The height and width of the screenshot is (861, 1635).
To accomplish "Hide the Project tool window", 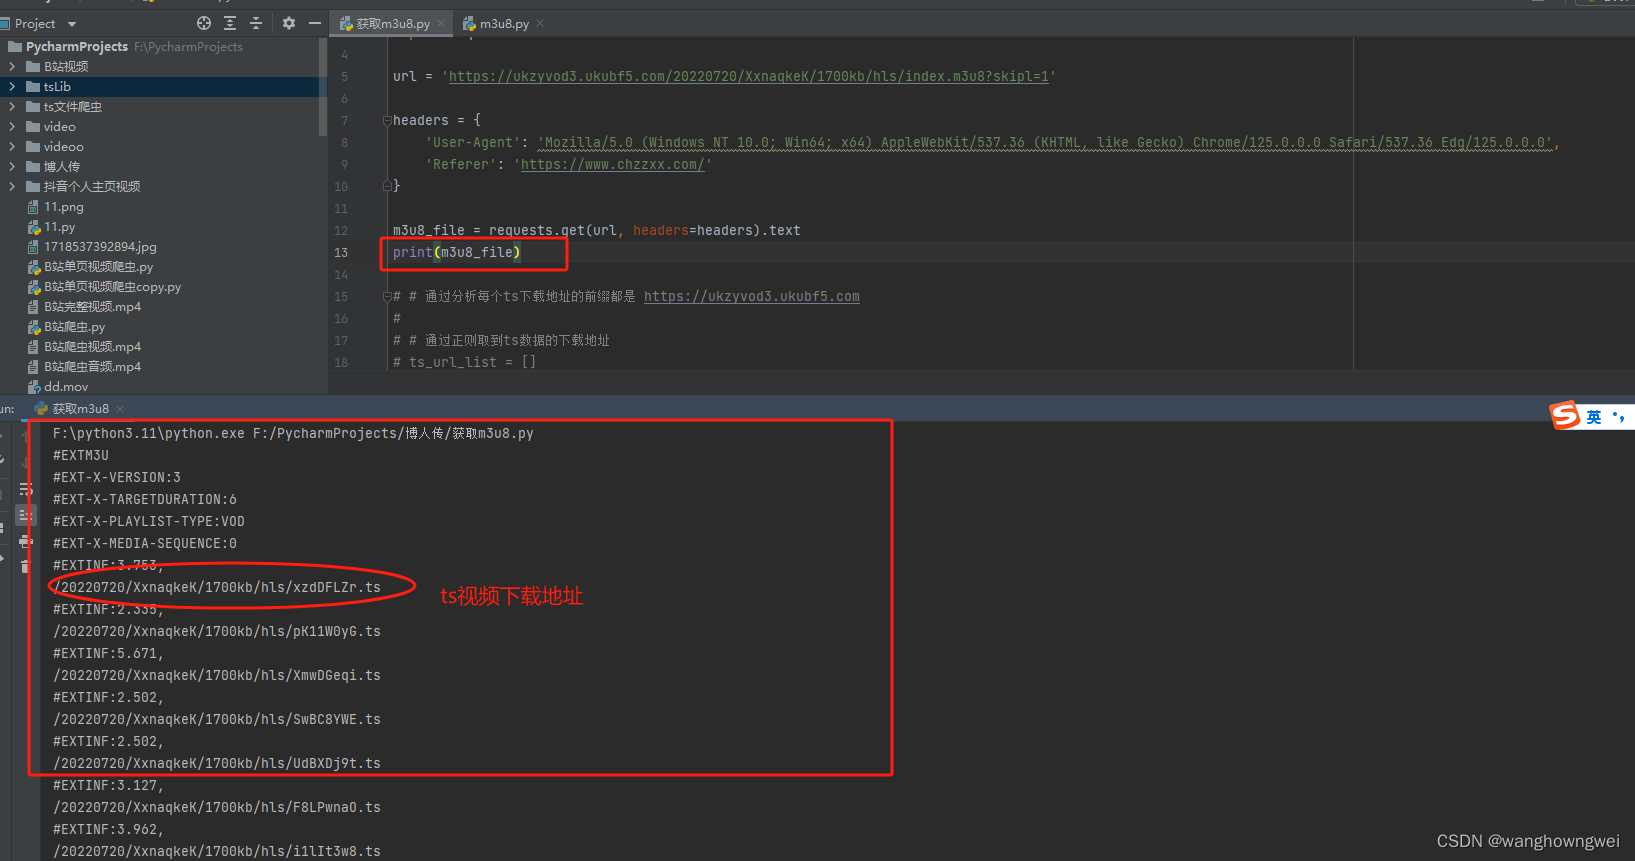I will (315, 23).
